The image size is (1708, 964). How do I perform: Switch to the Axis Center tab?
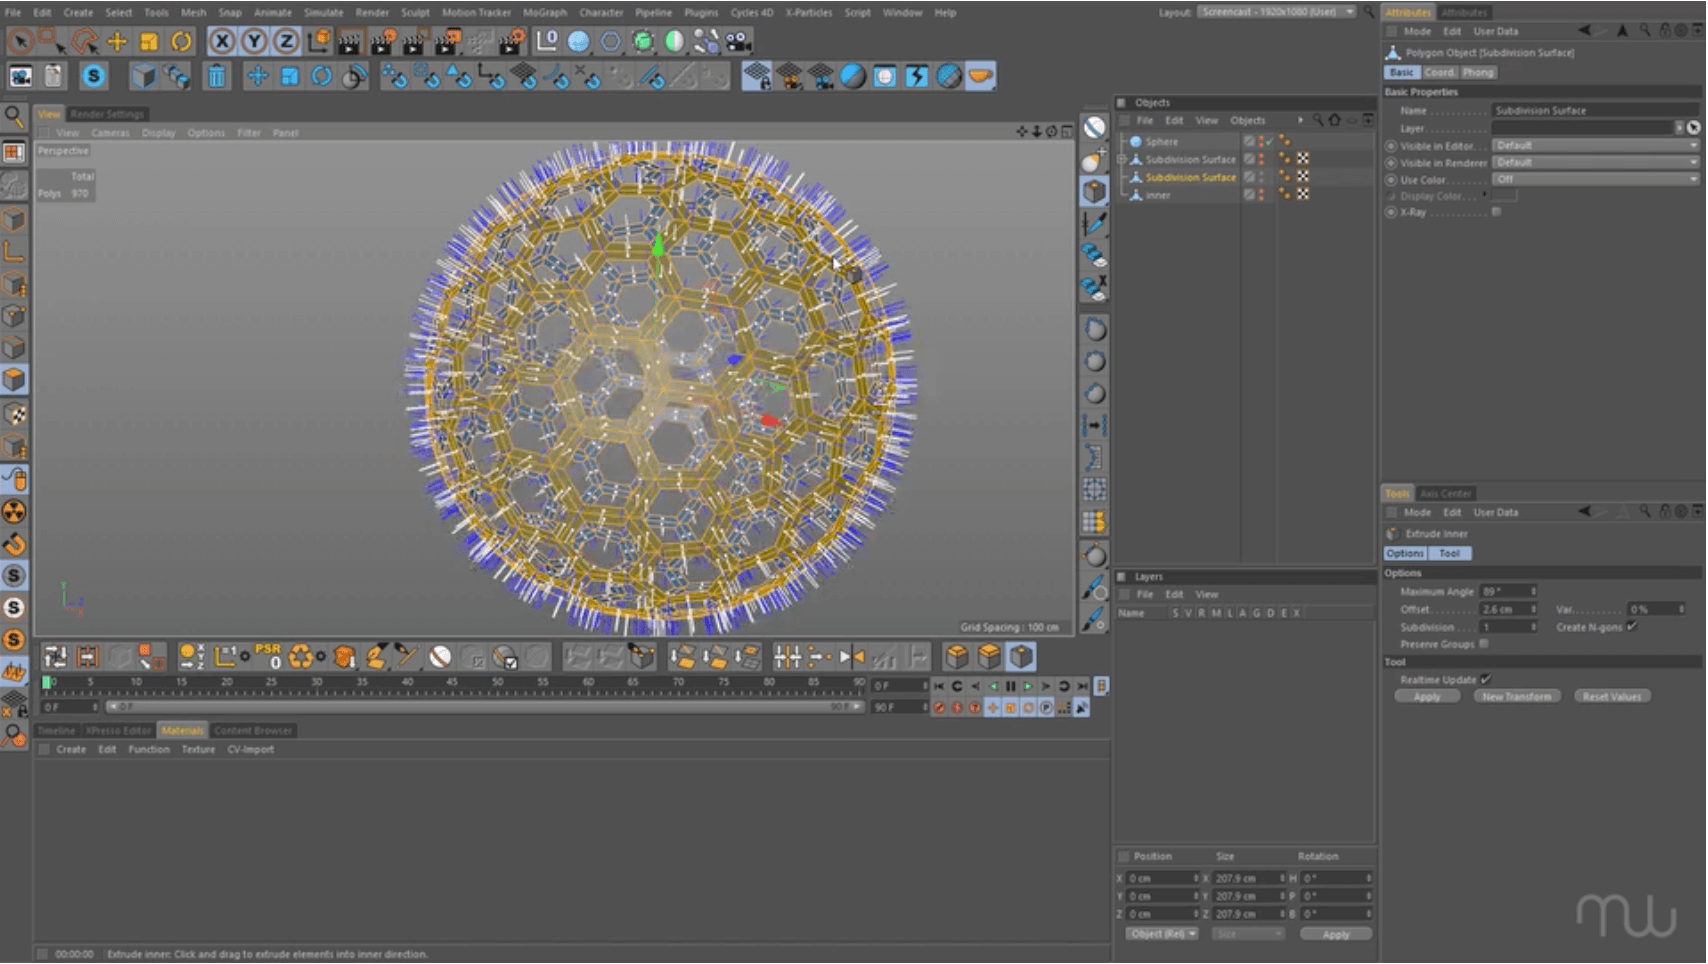coord(1446,493)
